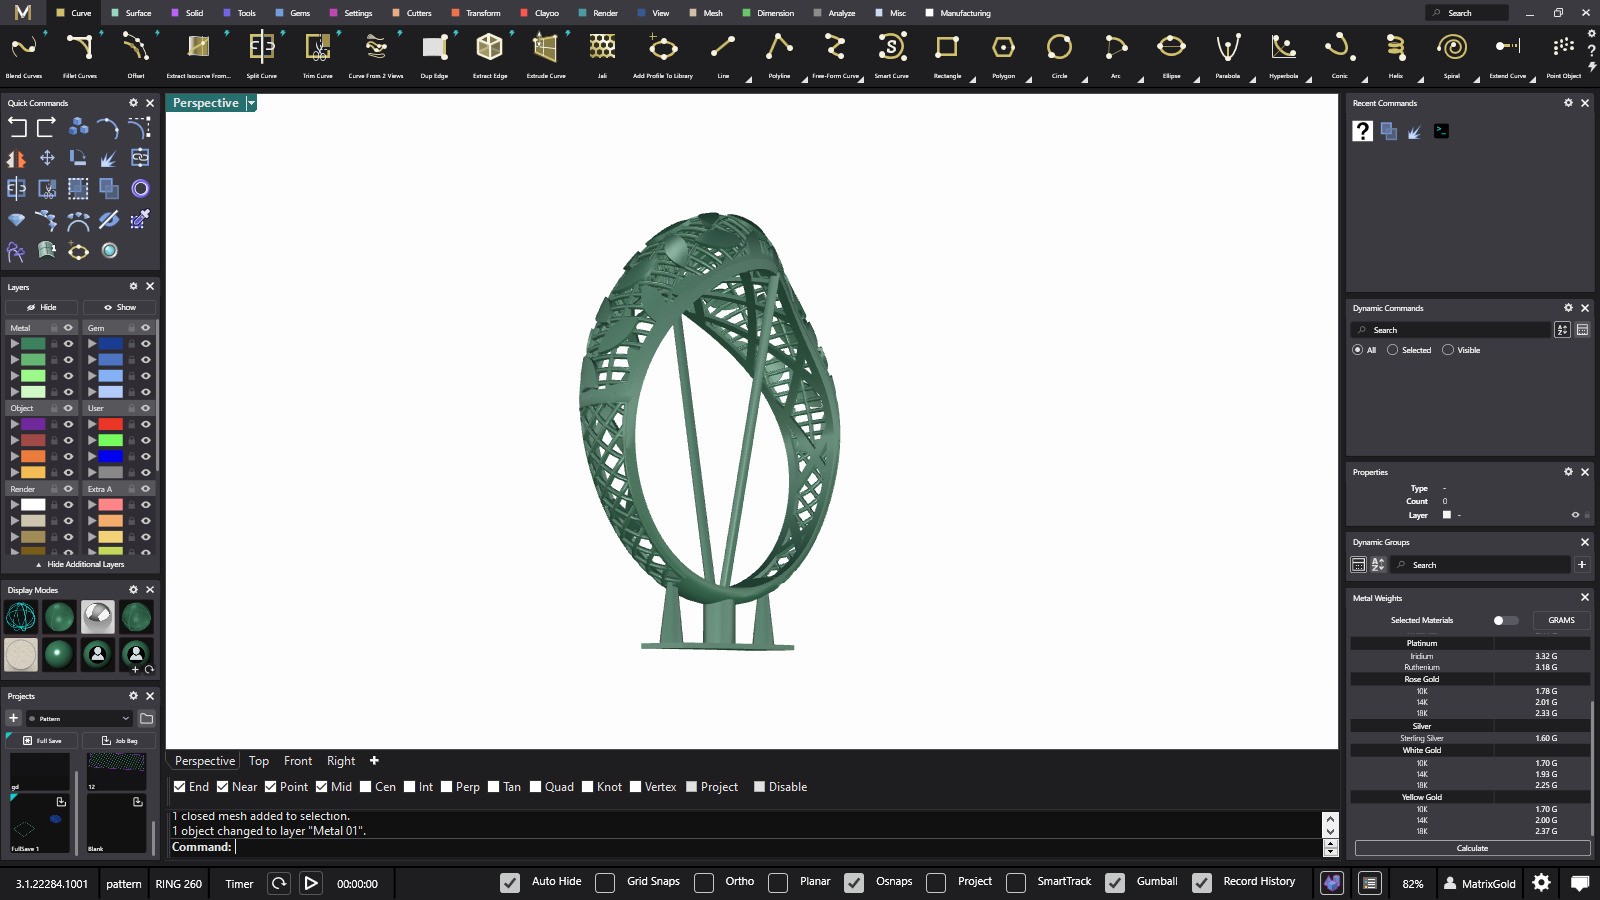
Task: Open the Line tool flyout arrow
Action: coord(748,80)
